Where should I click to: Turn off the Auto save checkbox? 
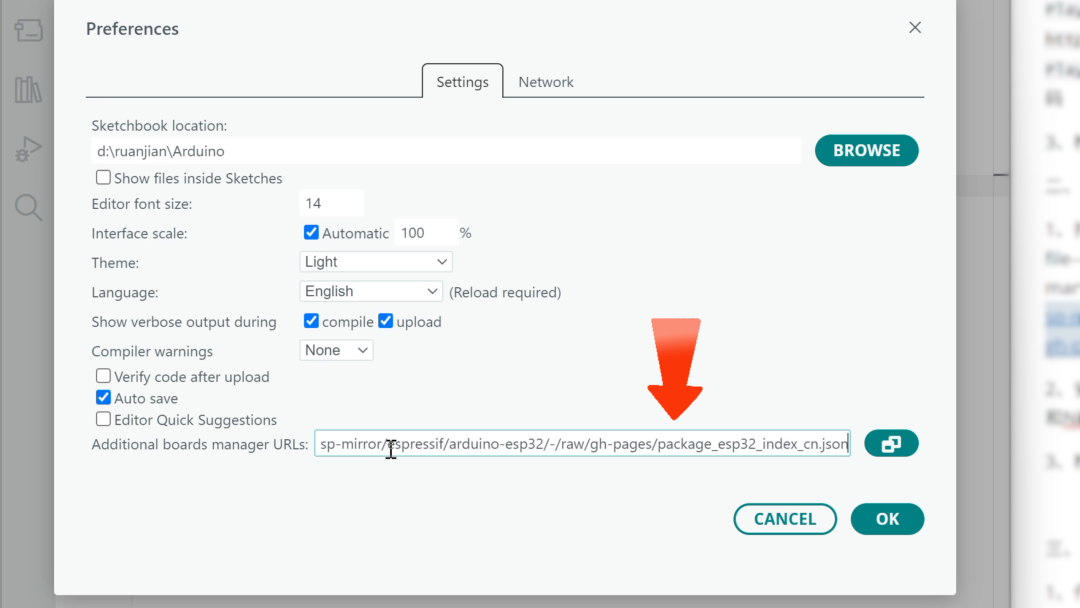click(103, 398)
